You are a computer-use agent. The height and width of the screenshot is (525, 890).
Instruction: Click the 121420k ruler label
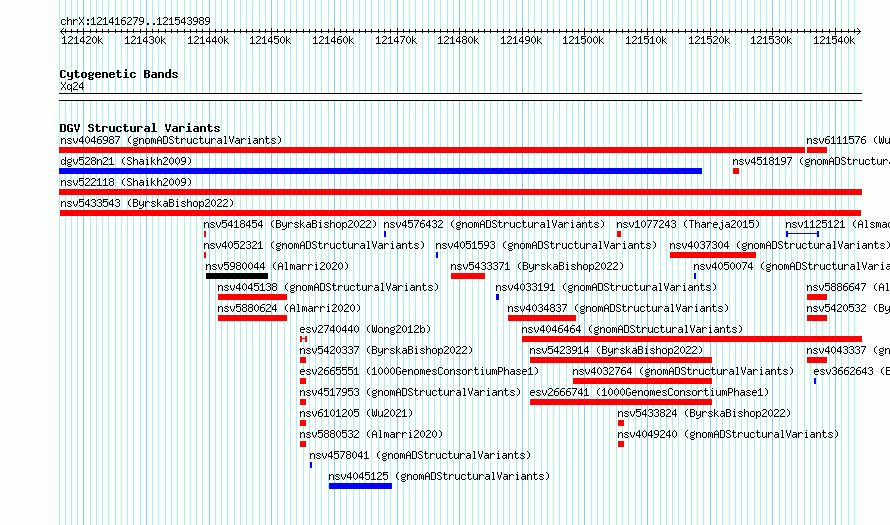pyautogui.click(x=82, y=40)
